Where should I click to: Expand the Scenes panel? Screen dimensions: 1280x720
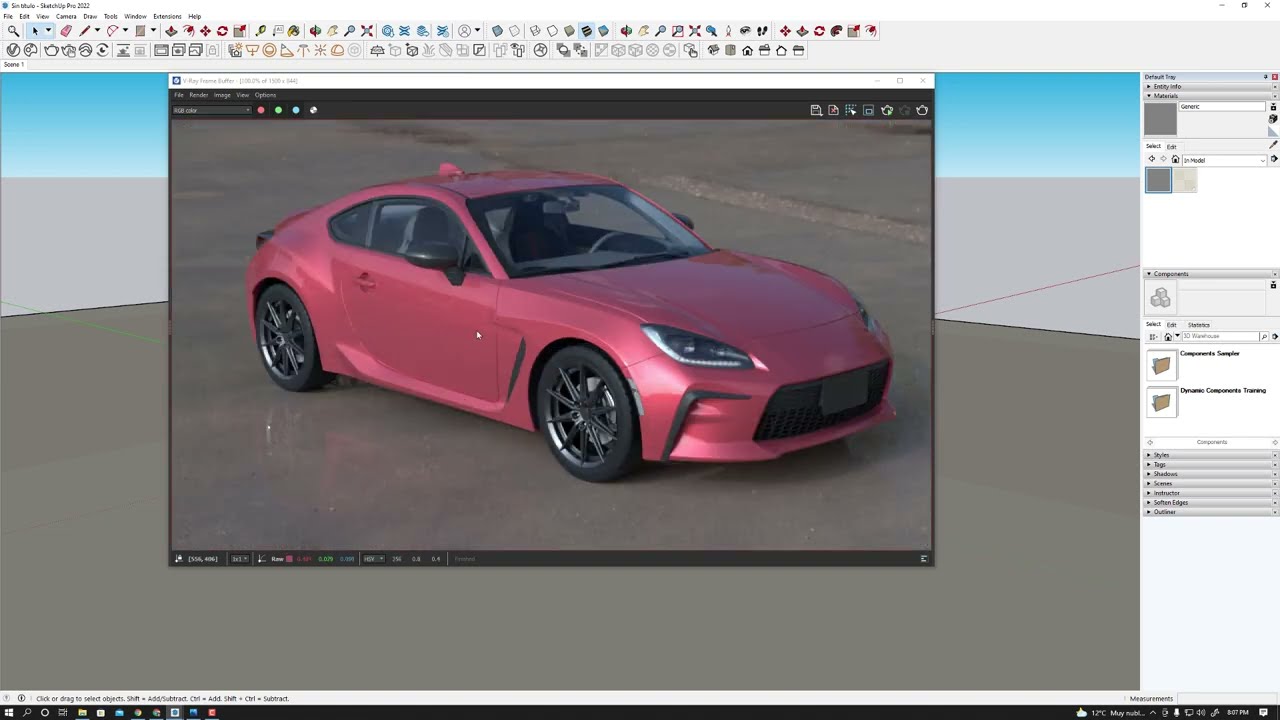click(x=1211, y=483)
